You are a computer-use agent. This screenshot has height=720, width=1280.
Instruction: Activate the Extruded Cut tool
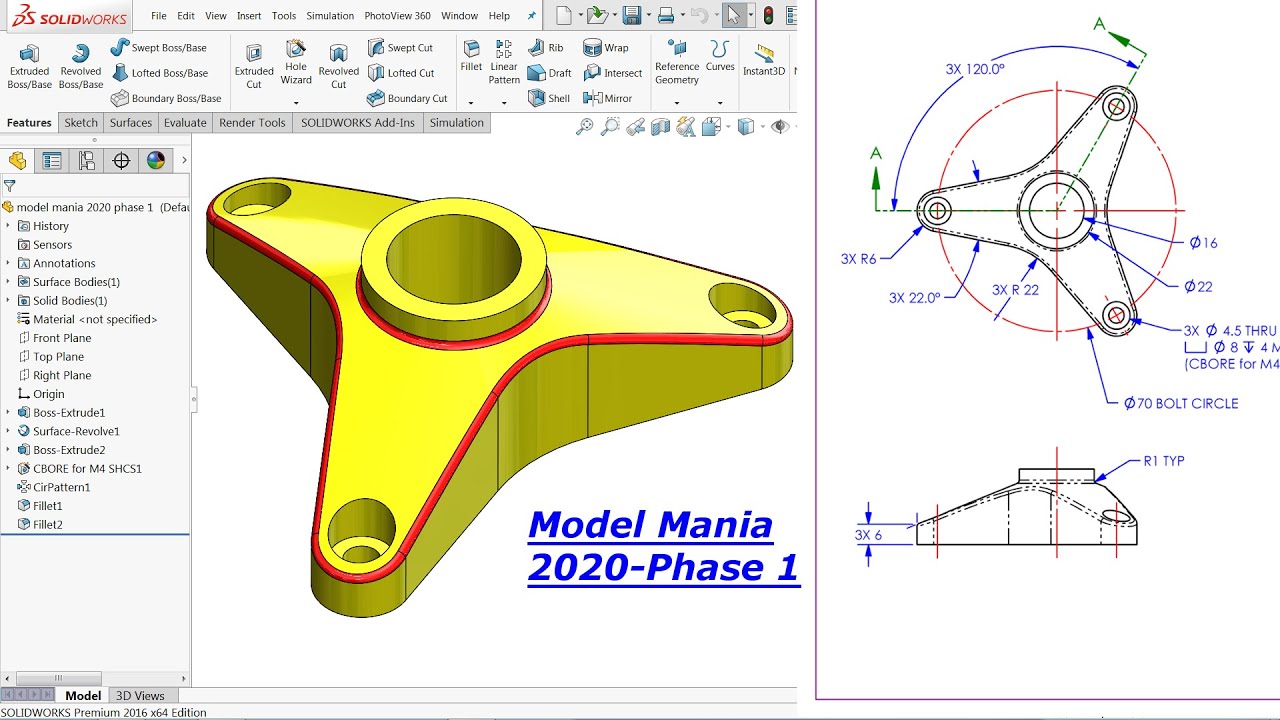click(x=254, y=66)
